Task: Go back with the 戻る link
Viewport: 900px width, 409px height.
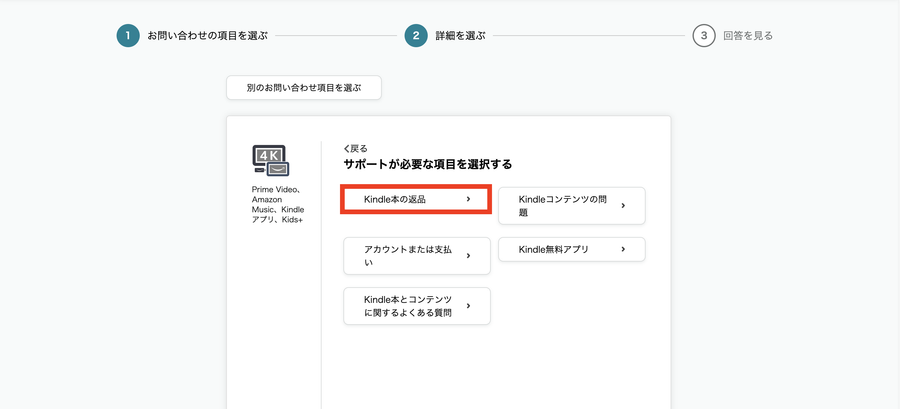Action: tap(355, 149)
